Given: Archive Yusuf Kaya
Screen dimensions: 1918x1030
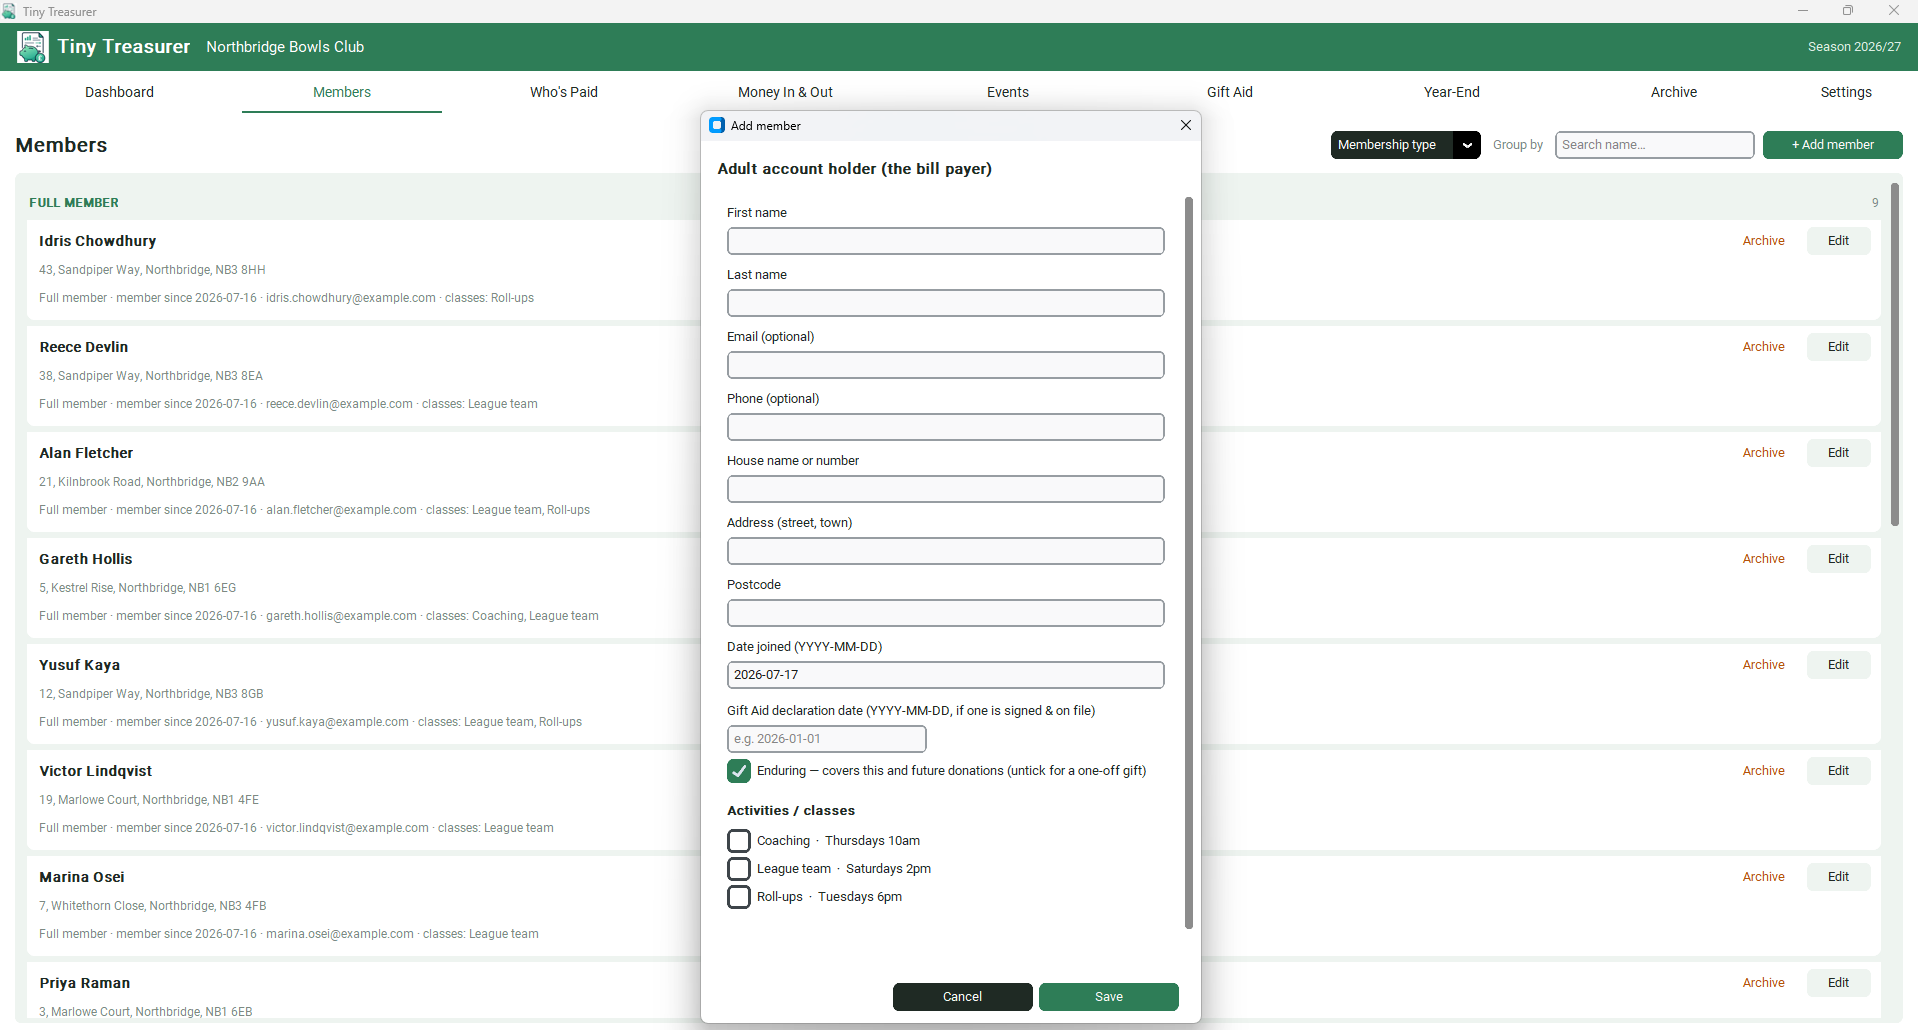Looking at the screenshot, I should [x=1764, y=665].
